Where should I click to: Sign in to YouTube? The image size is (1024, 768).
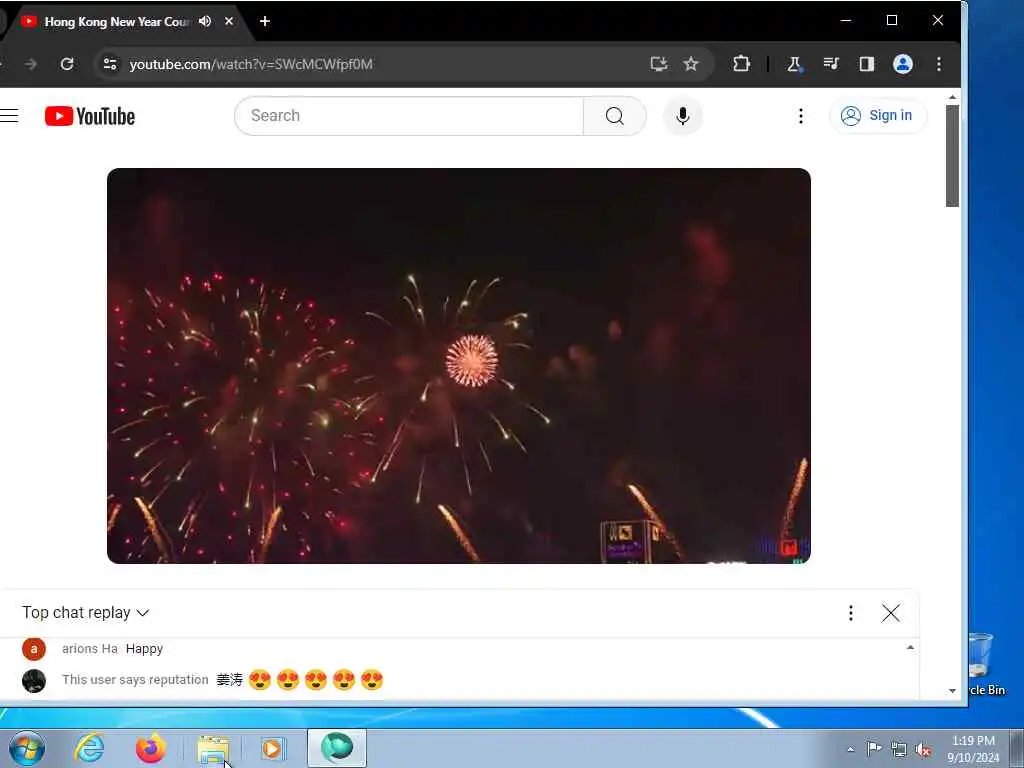(x=878, y=116)
